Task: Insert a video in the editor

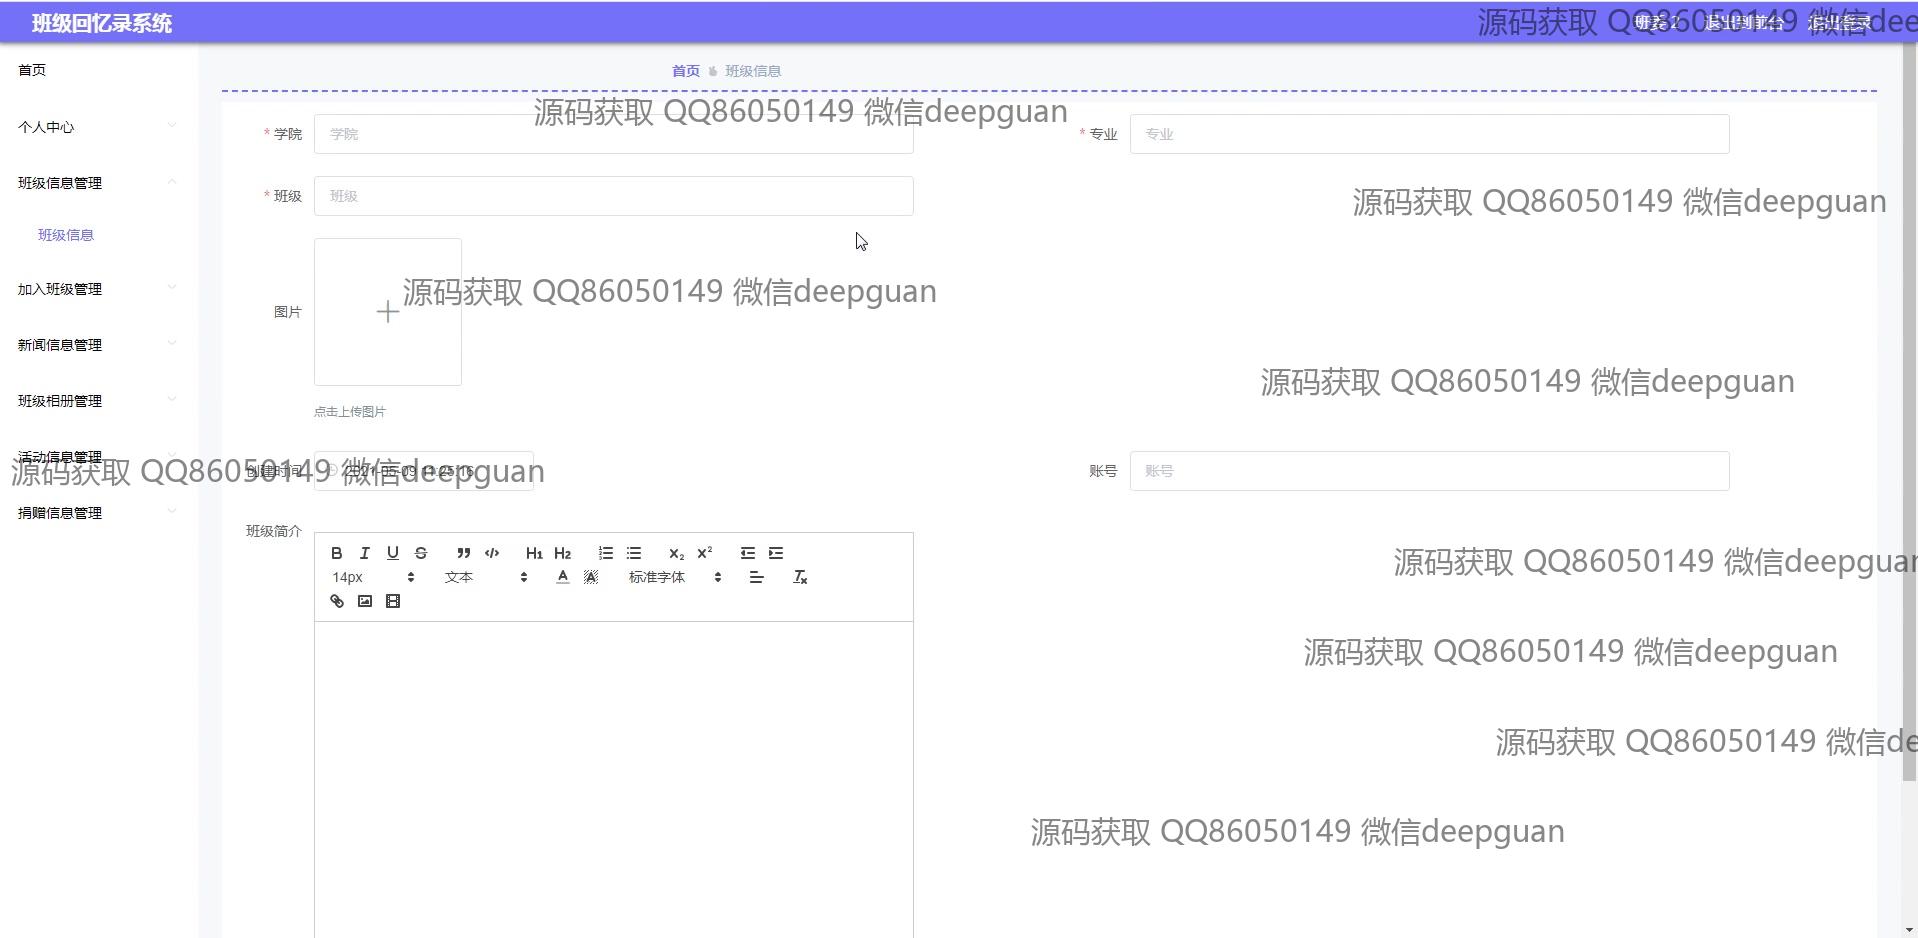Action: coord(393,601)
